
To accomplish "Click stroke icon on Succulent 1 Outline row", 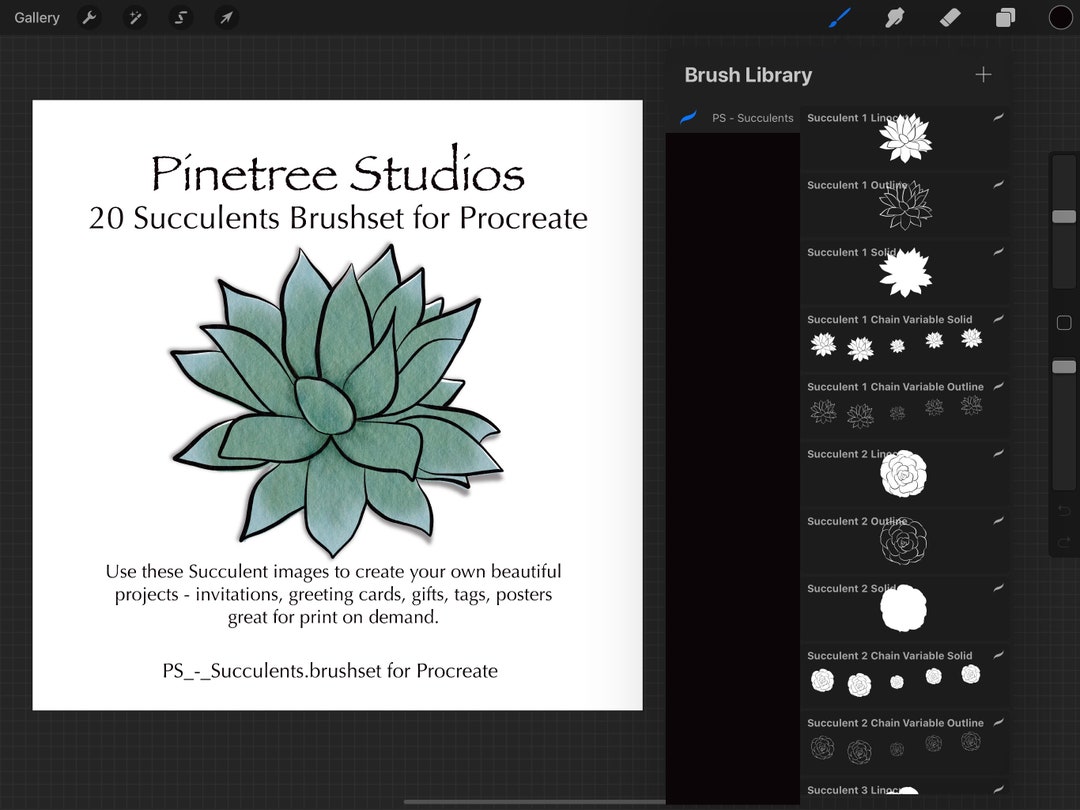I will [998, 185].
